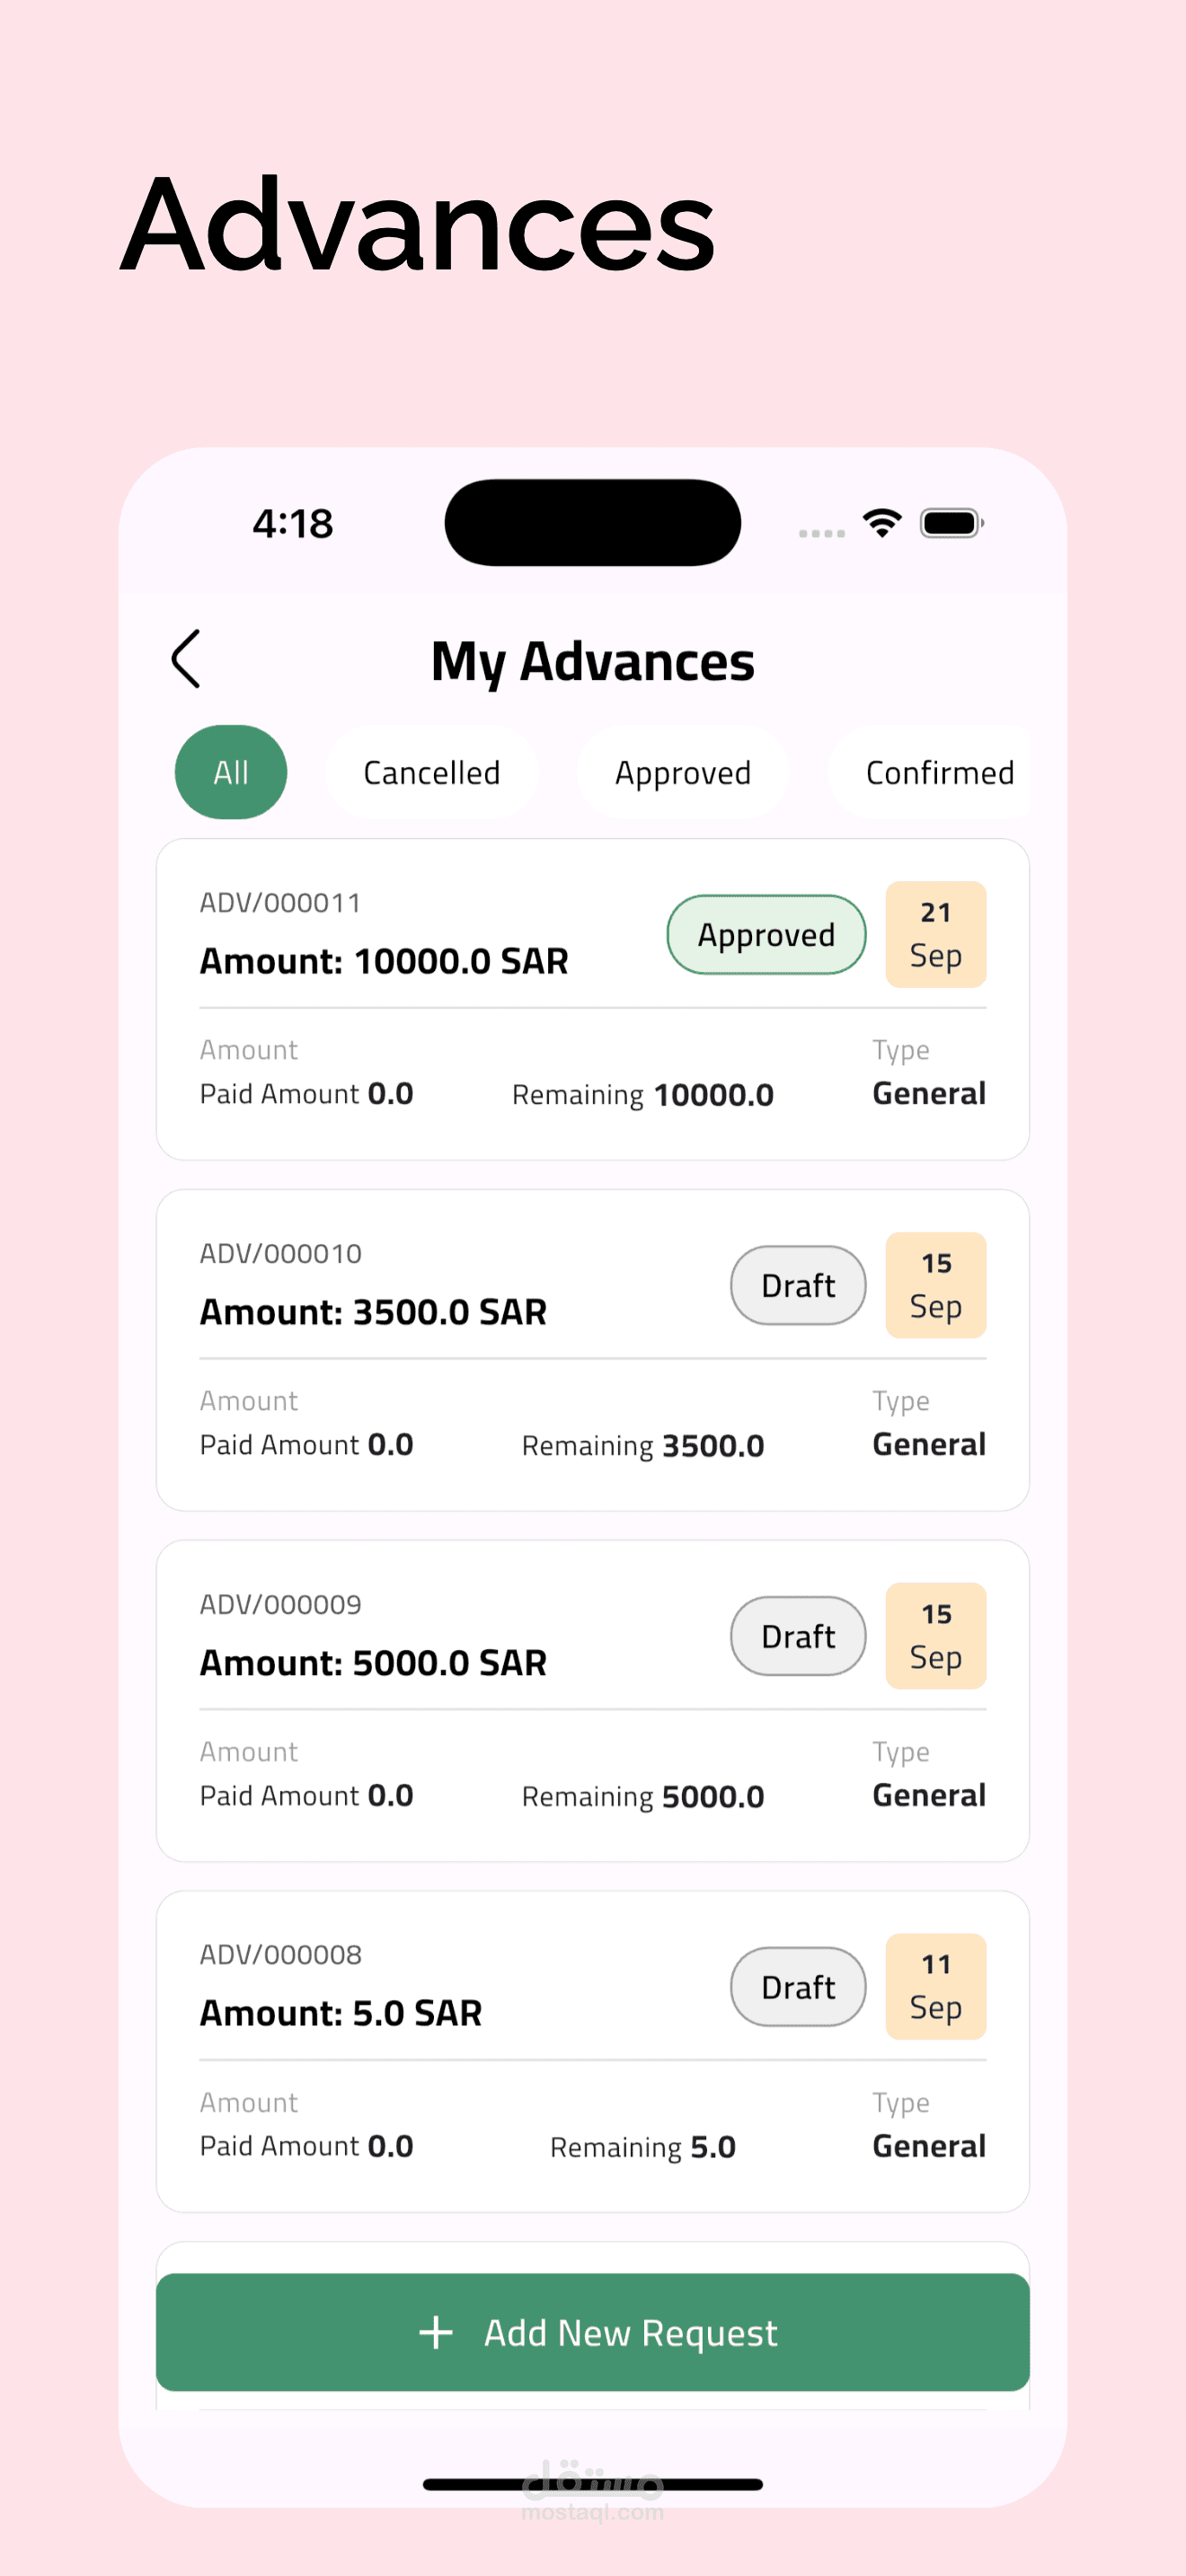Tap the 21 Sep date chip
Image resolution: width=1186 pixels, height=2576 pixels.
936,935
